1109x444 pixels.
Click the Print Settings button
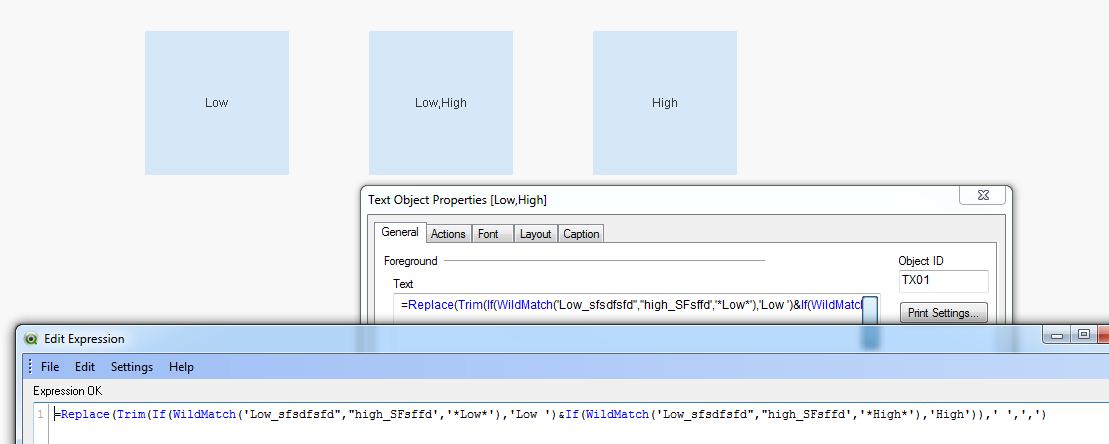(943, 312)
